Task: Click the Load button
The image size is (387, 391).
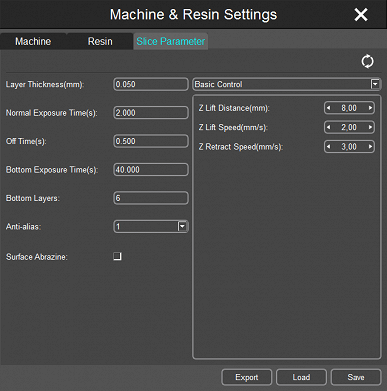Action: click(x=301, y=377)
